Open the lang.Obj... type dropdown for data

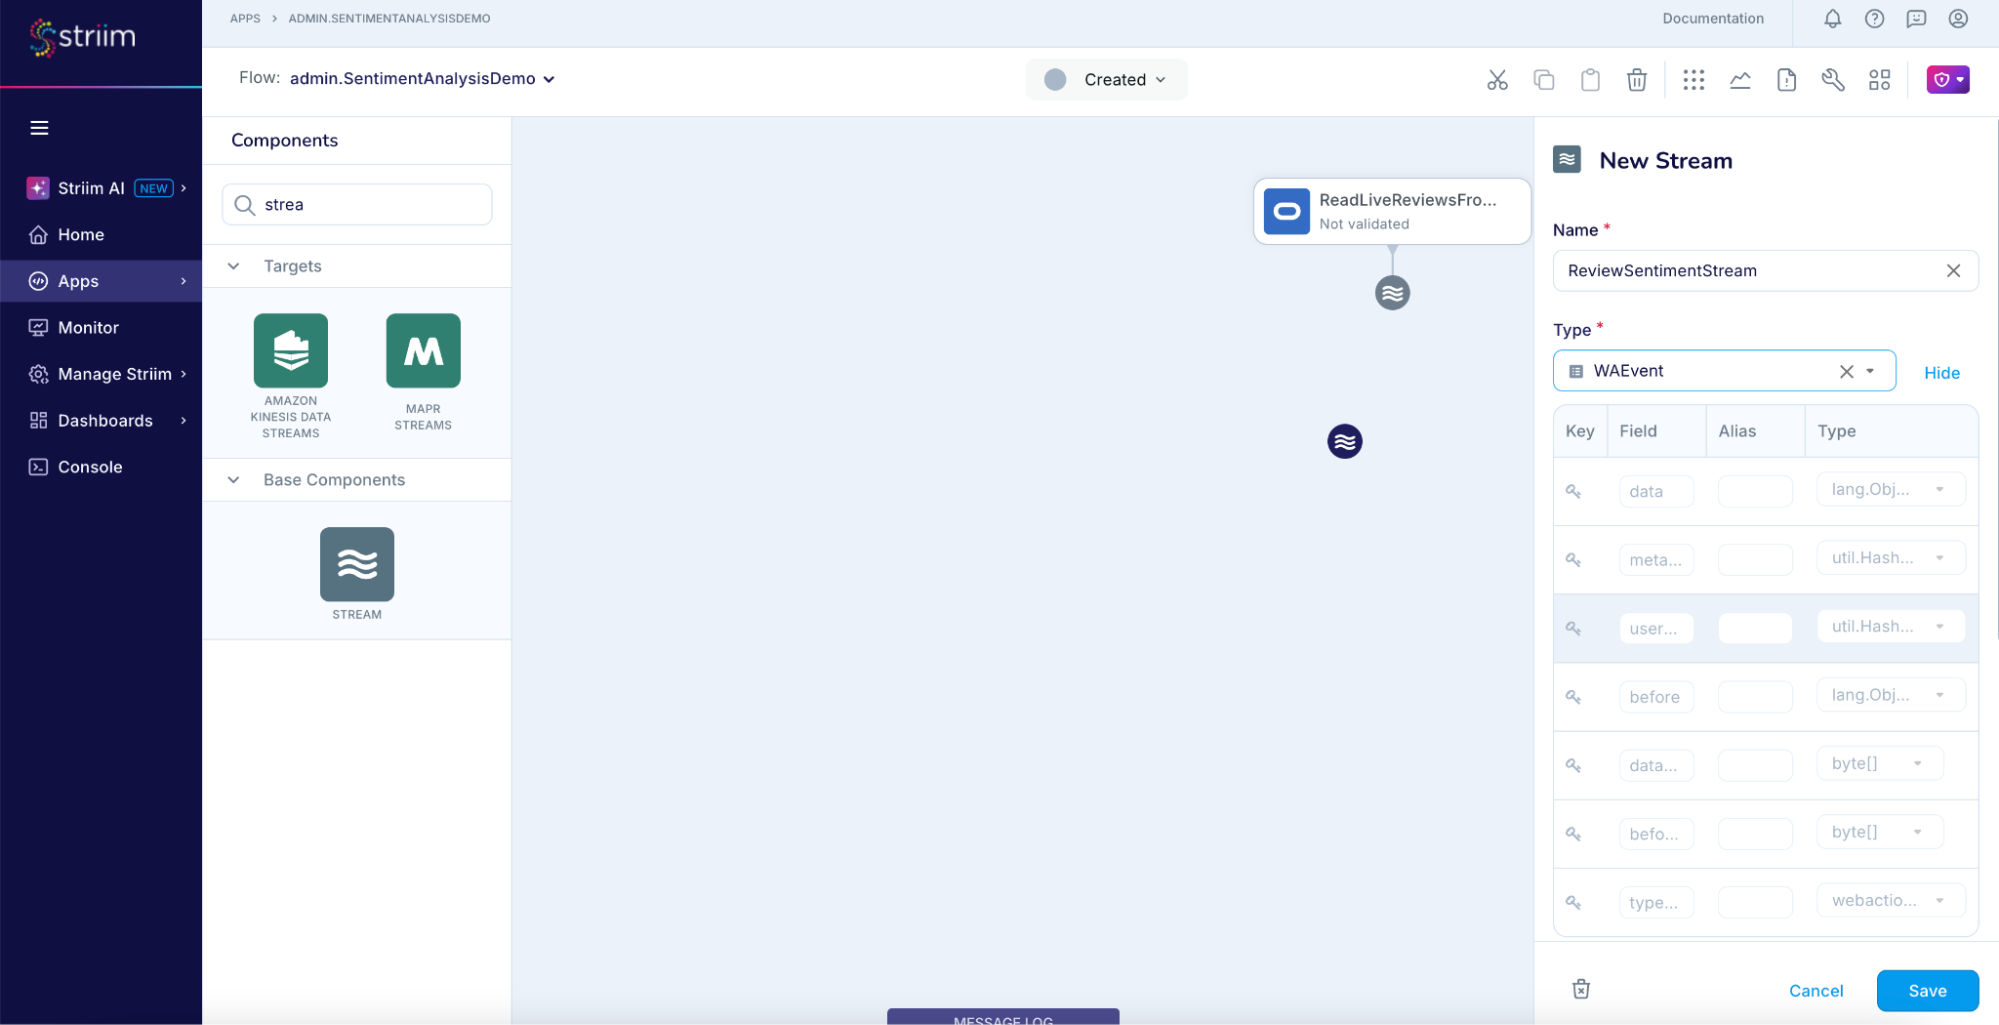point(1890,489)
